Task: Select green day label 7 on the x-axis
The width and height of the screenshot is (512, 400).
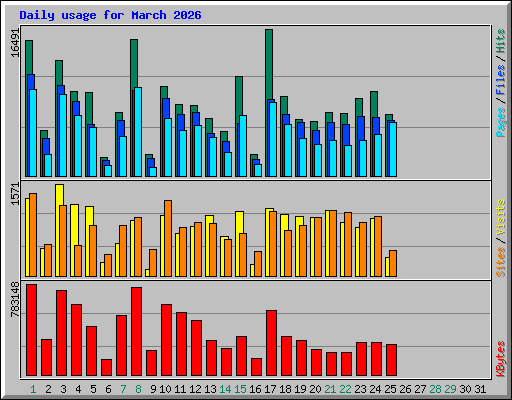Action: (x=123, y=389)
